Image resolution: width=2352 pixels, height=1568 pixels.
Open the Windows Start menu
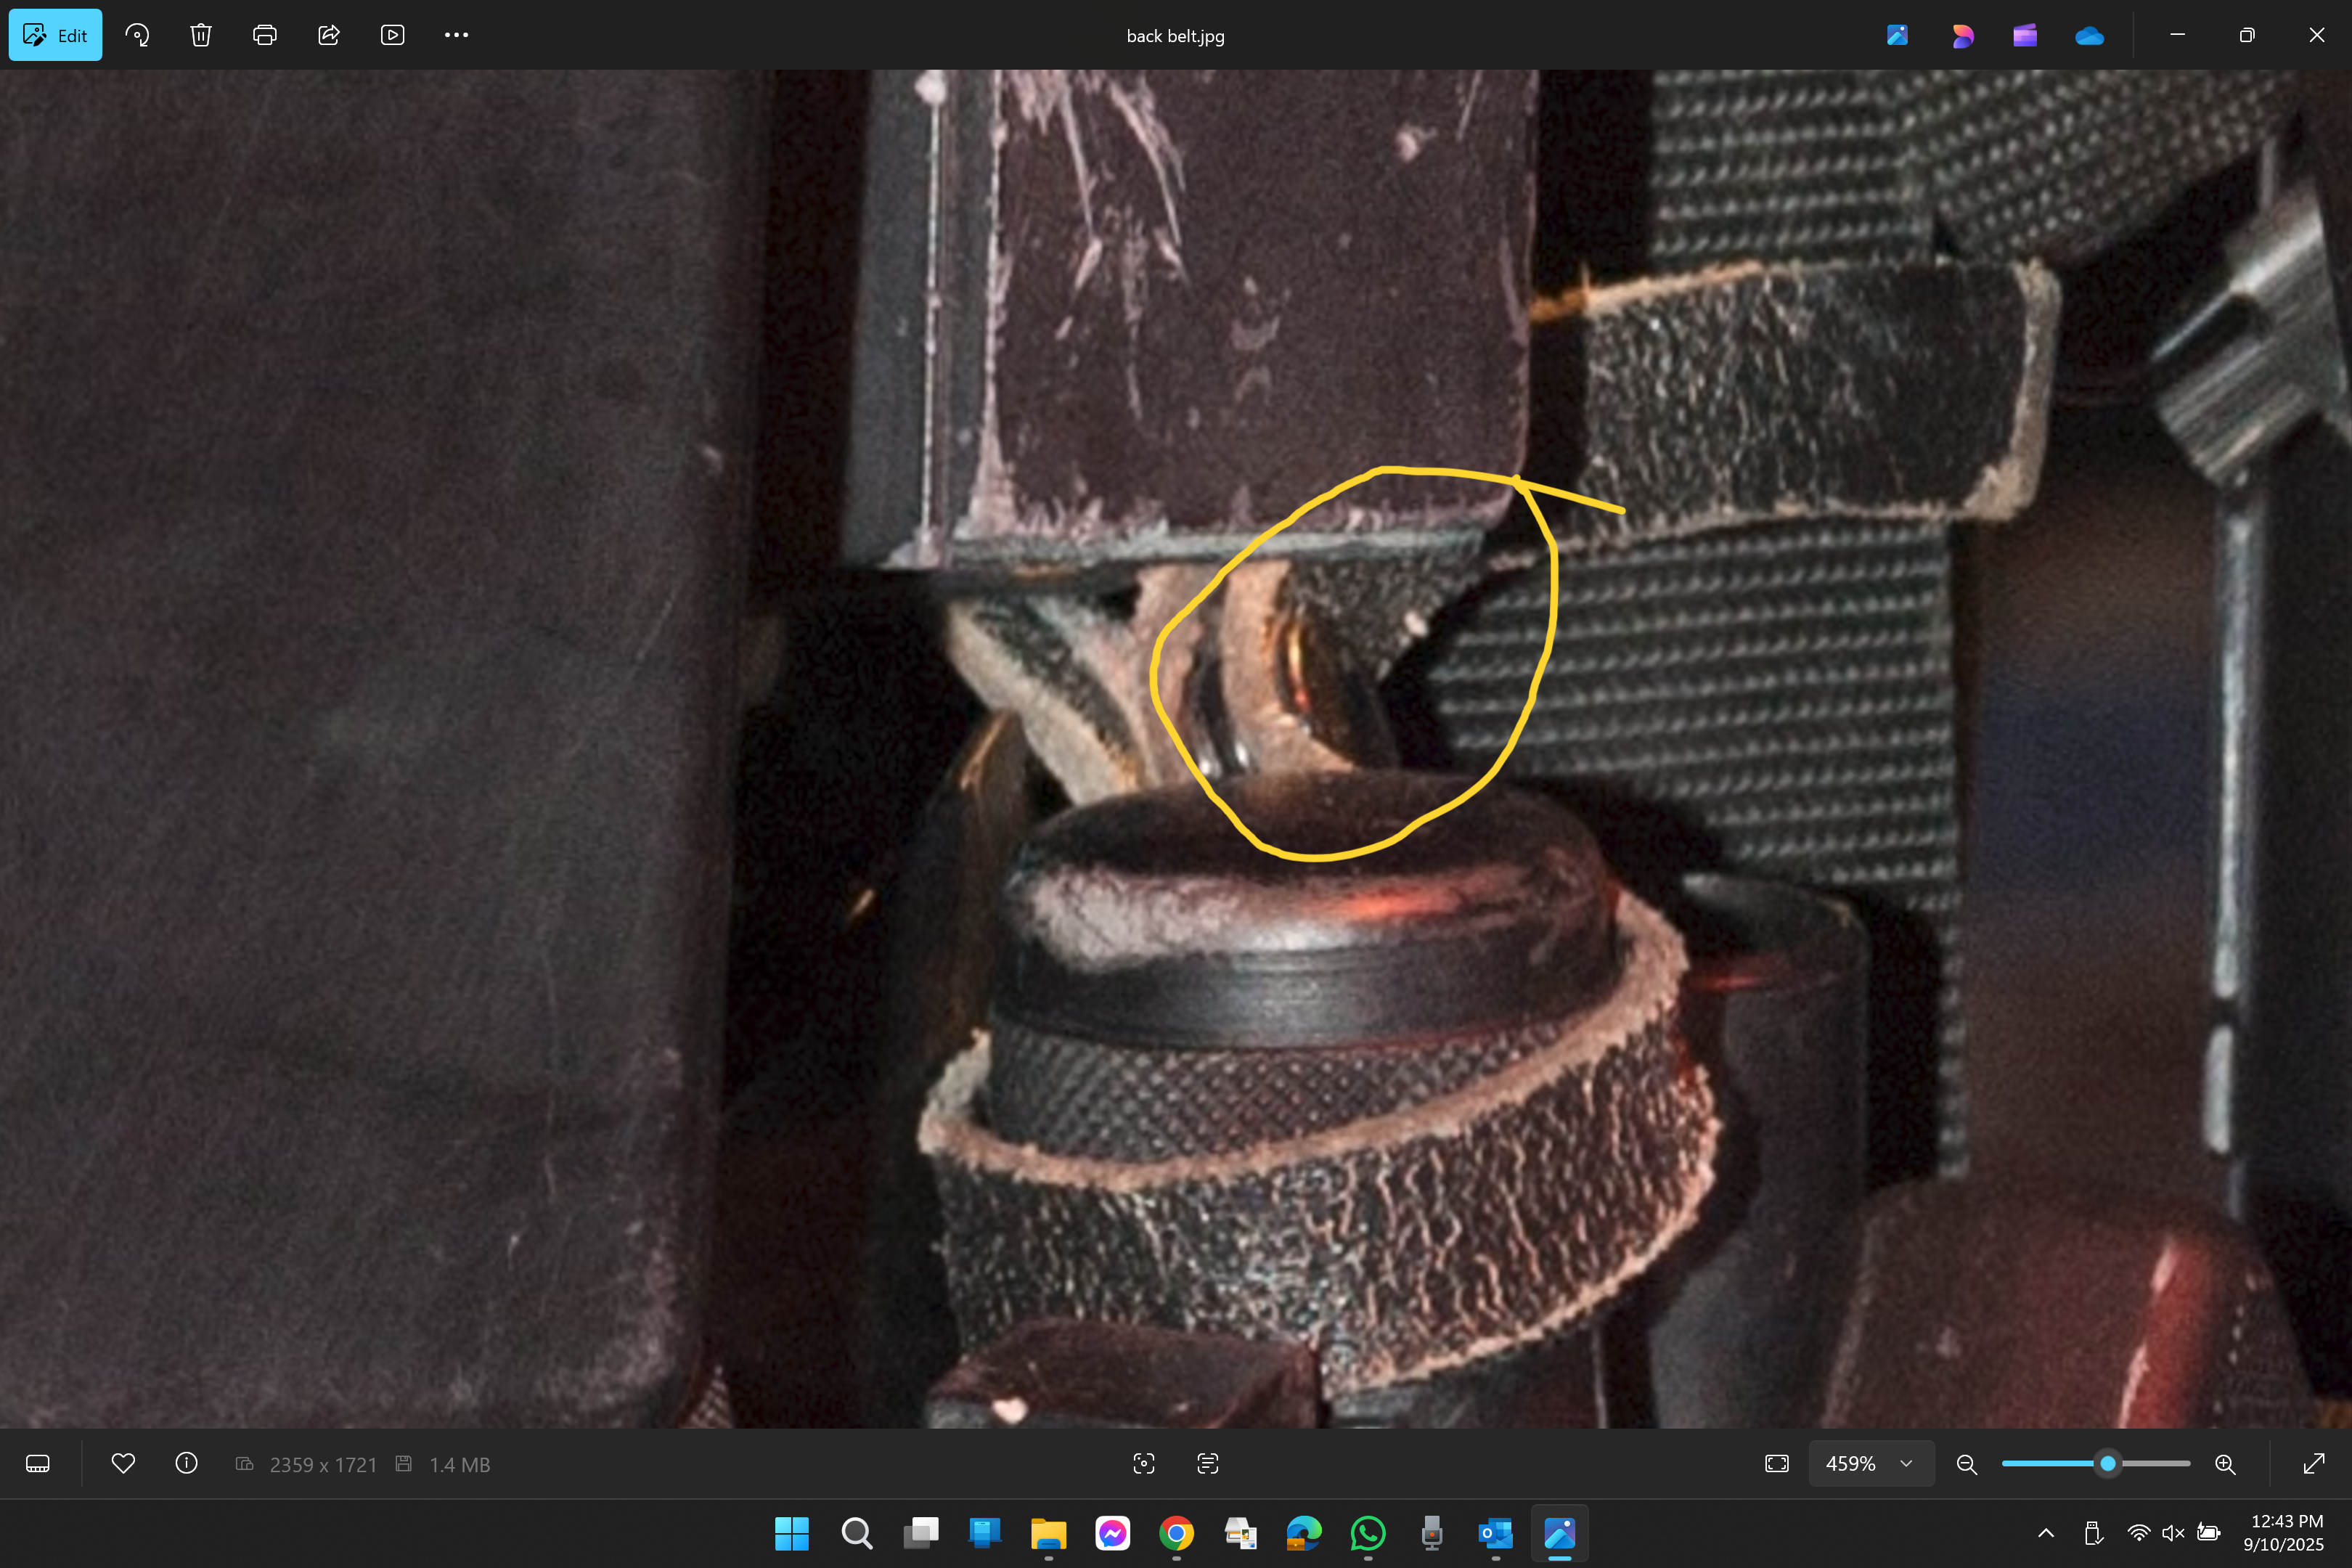tap(792, 1533)
